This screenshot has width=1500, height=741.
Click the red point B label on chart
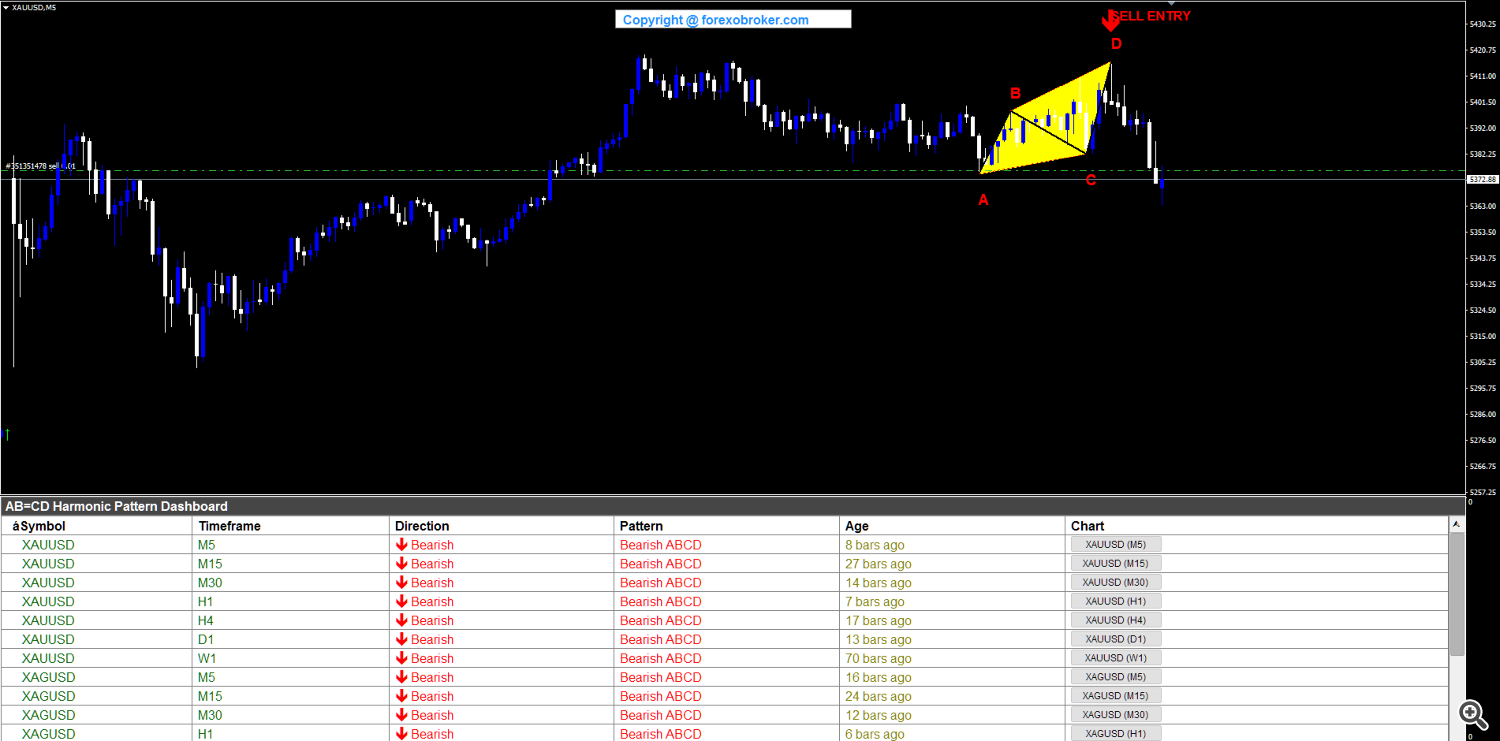coord(1015,94)
